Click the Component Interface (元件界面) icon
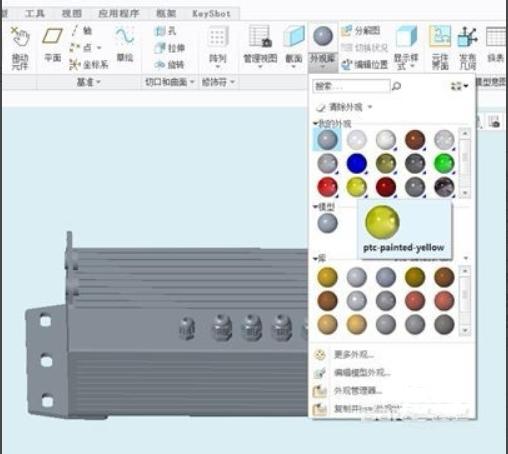This screenshot has width=508, height=454. tap(440, 36)
